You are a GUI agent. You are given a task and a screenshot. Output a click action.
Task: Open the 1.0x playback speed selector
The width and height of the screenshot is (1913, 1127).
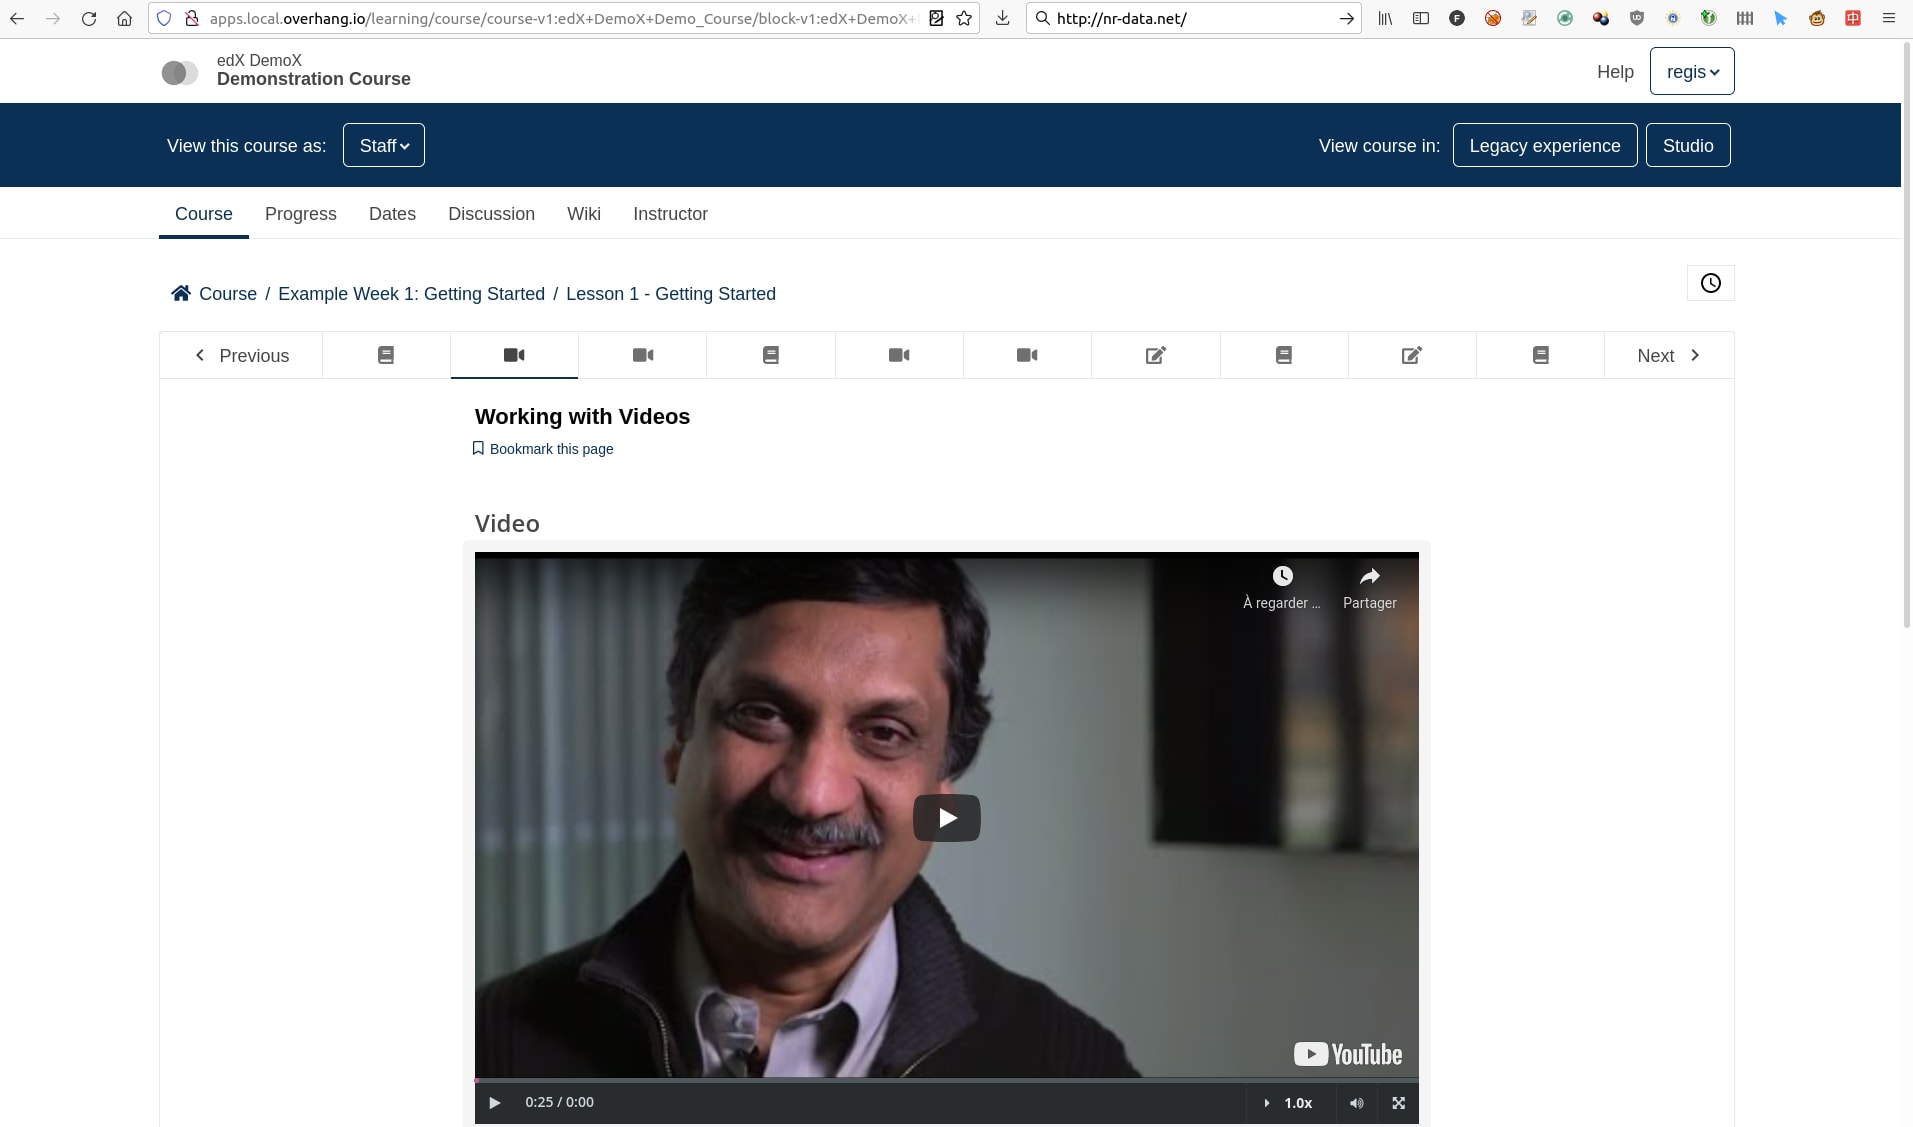(1297, 1103)
